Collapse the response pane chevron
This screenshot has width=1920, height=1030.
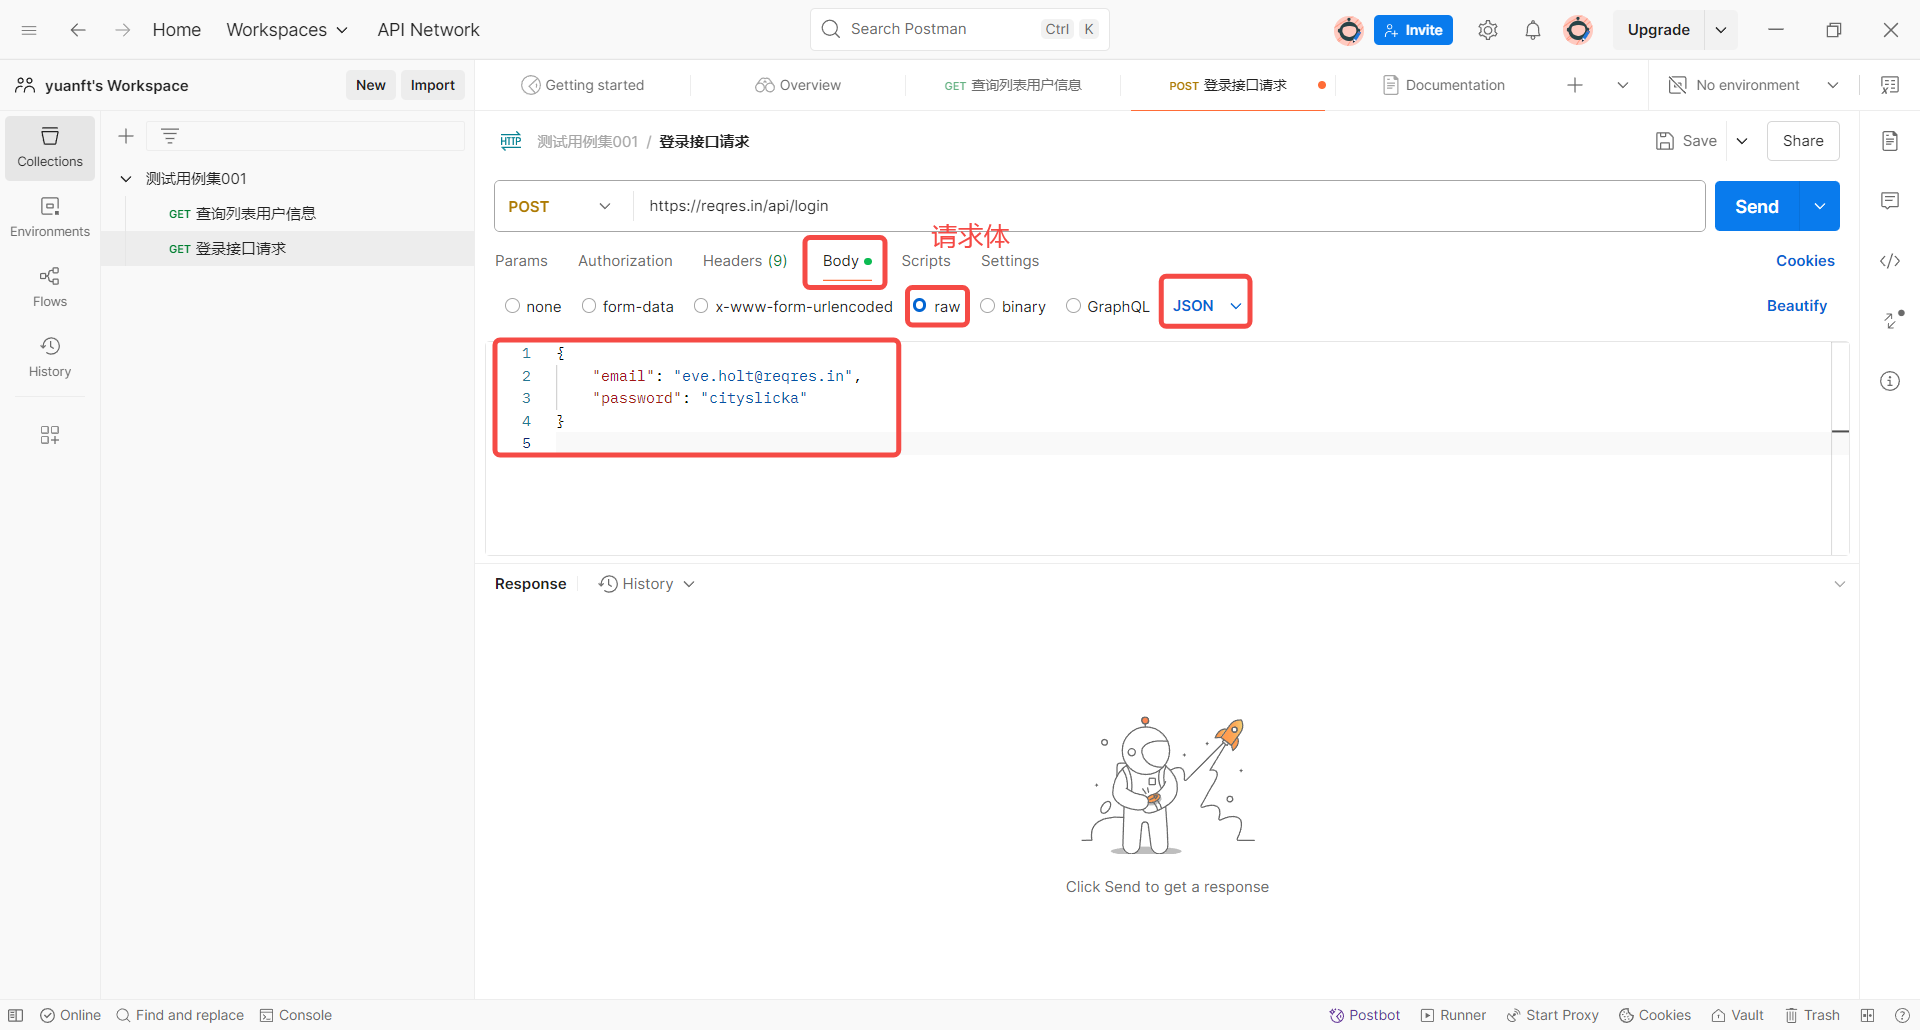(x=1839, y=584)
